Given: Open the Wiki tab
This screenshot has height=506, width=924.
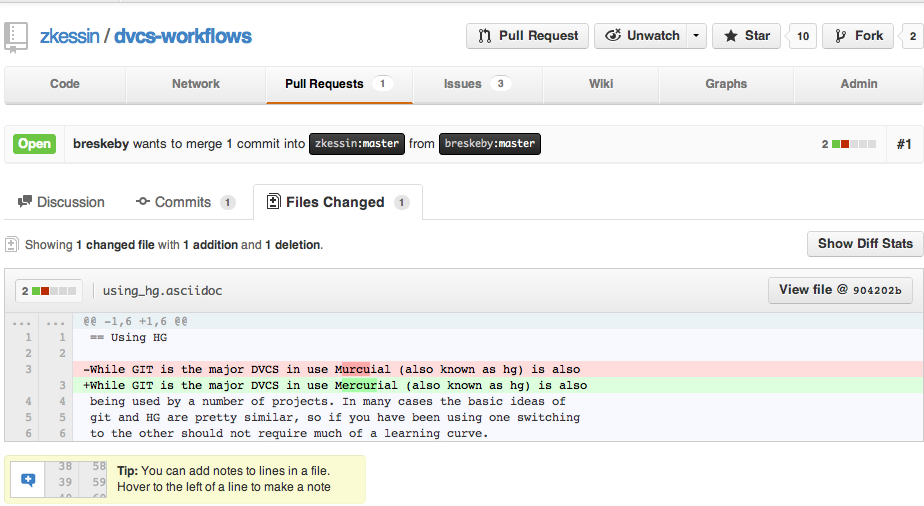Looking at the screenshot, I should pos(600,84).
